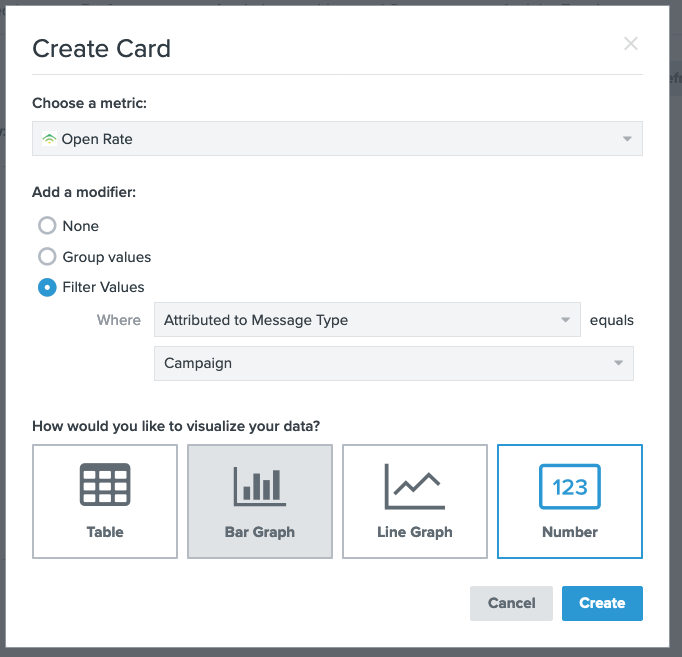Image resolution: width=682 pixels, height=657 pixels.
Task: Cancel the card creation
Action: pos(511,603)
